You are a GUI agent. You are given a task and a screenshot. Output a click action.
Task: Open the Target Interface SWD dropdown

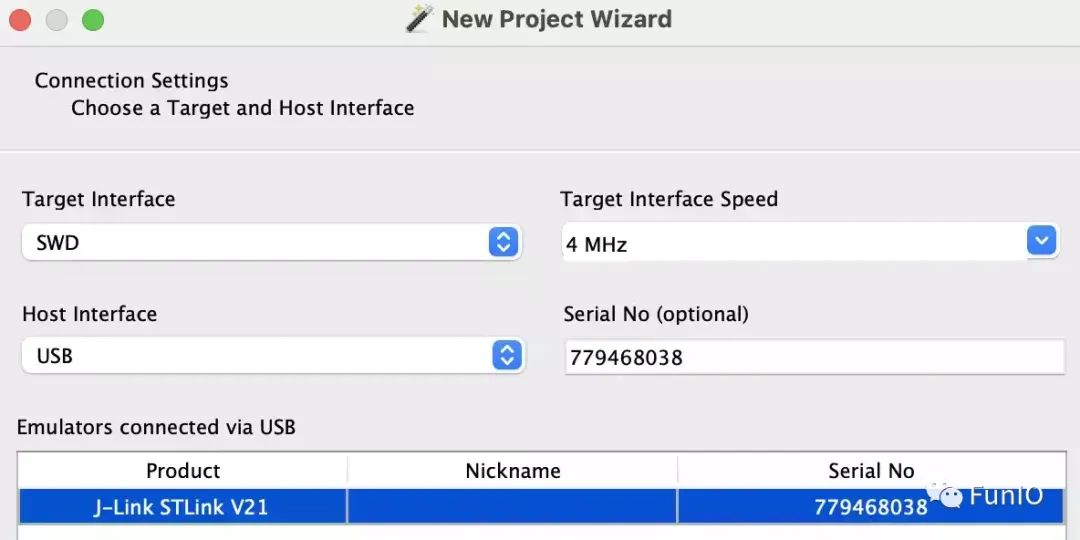[271, 242]
